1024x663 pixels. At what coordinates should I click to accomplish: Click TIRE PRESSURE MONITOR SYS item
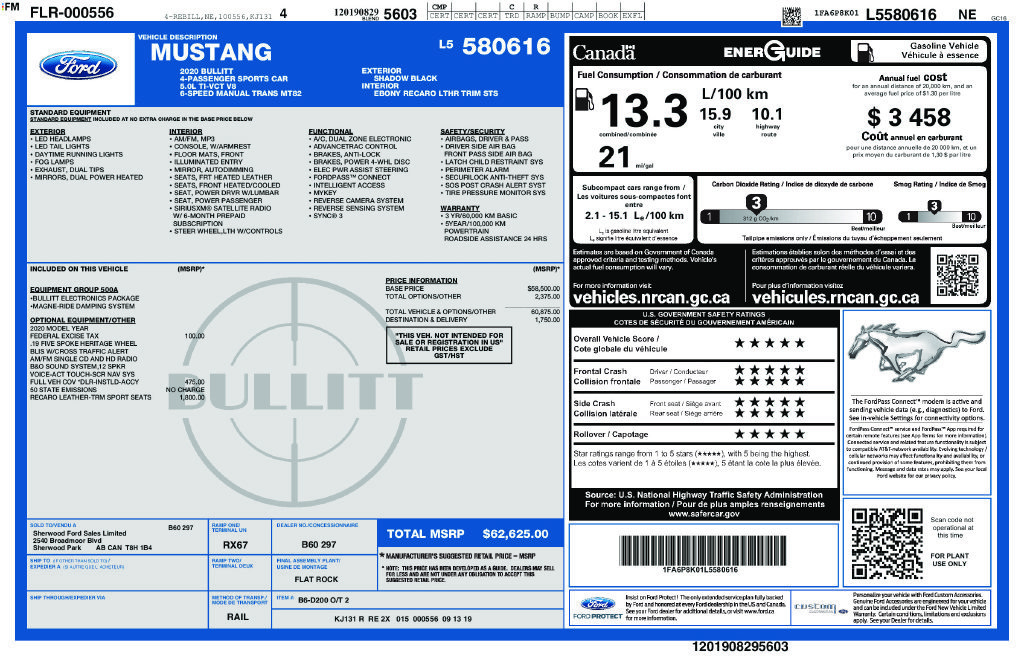(493, 193)
